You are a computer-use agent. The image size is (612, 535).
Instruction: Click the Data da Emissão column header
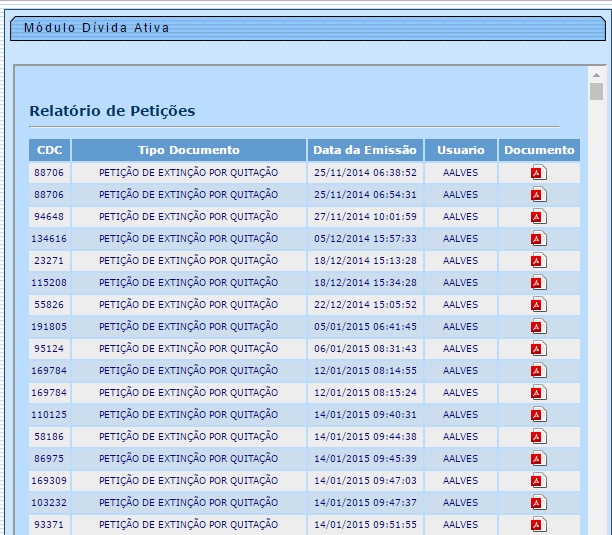[x=365, y=150]
